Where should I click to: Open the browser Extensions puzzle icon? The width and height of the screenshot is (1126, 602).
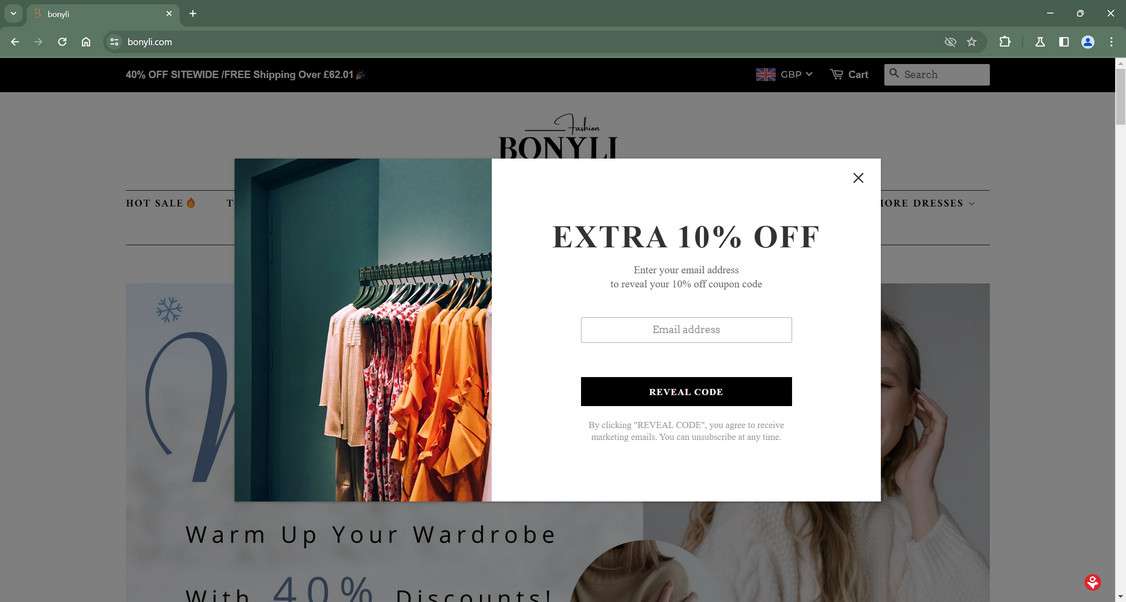pos(1005,42)
